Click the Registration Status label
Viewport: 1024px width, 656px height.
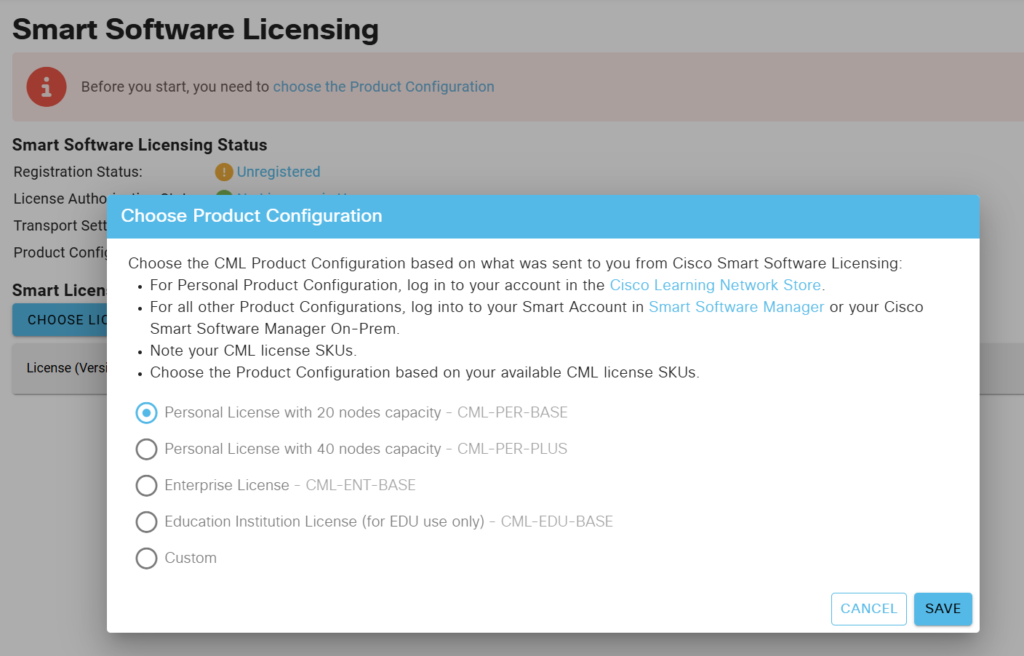click(78, 172)
